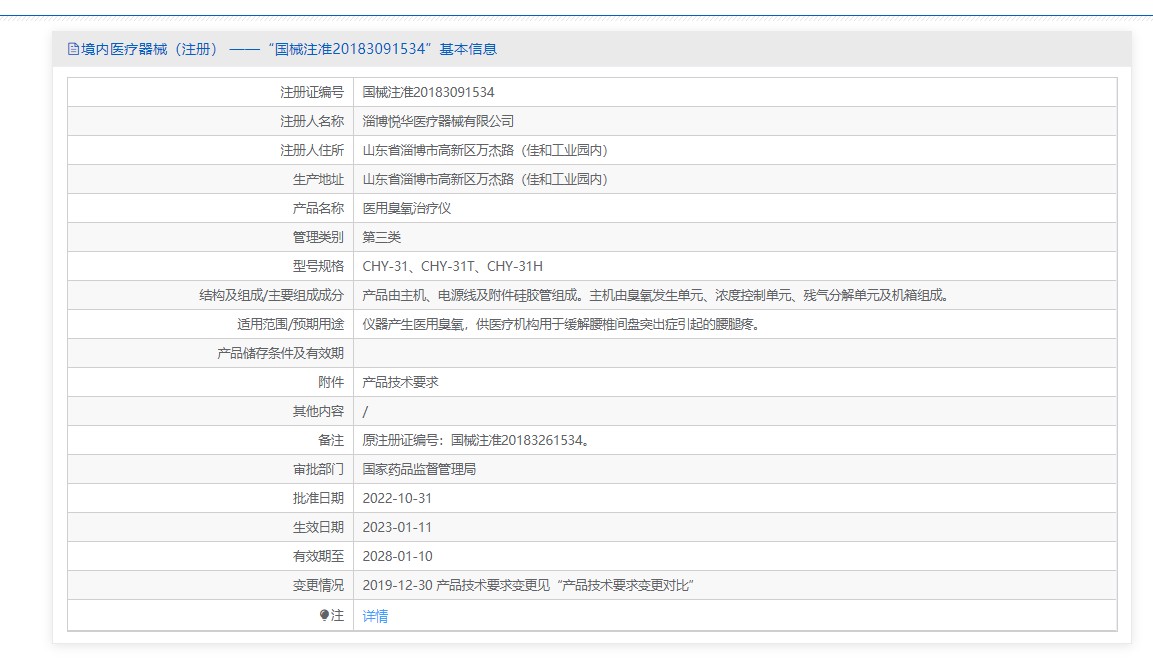Click the document icon before 境内医疗器械

(x=73, y=49)
